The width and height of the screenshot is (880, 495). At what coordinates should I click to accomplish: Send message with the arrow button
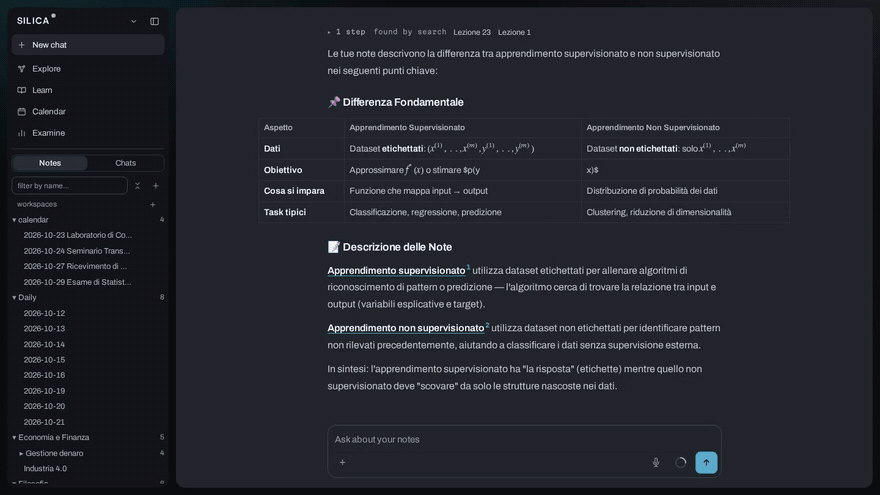click(706, 462)
